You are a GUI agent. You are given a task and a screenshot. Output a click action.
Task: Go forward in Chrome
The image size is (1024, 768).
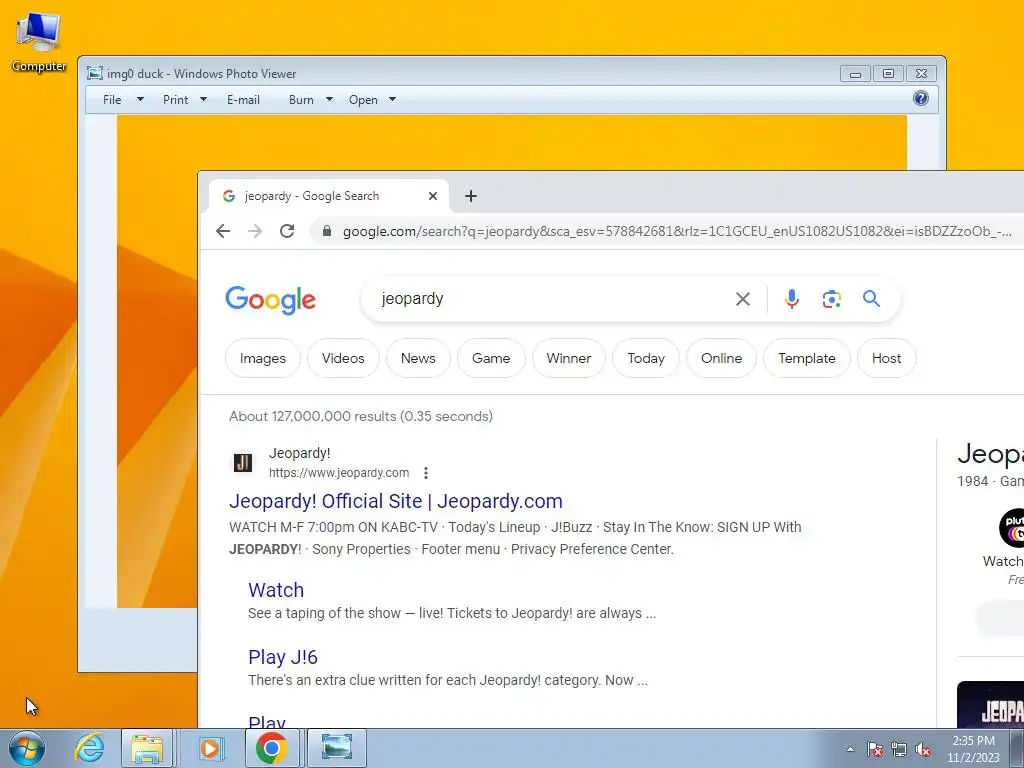255,231
